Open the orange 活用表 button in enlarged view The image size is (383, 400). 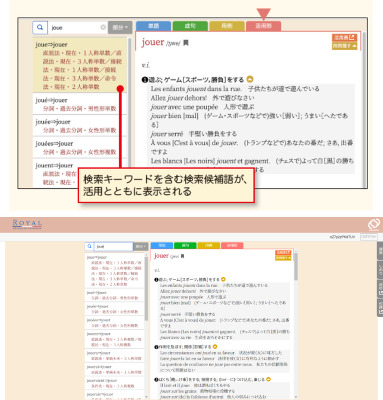click(344, 38)
